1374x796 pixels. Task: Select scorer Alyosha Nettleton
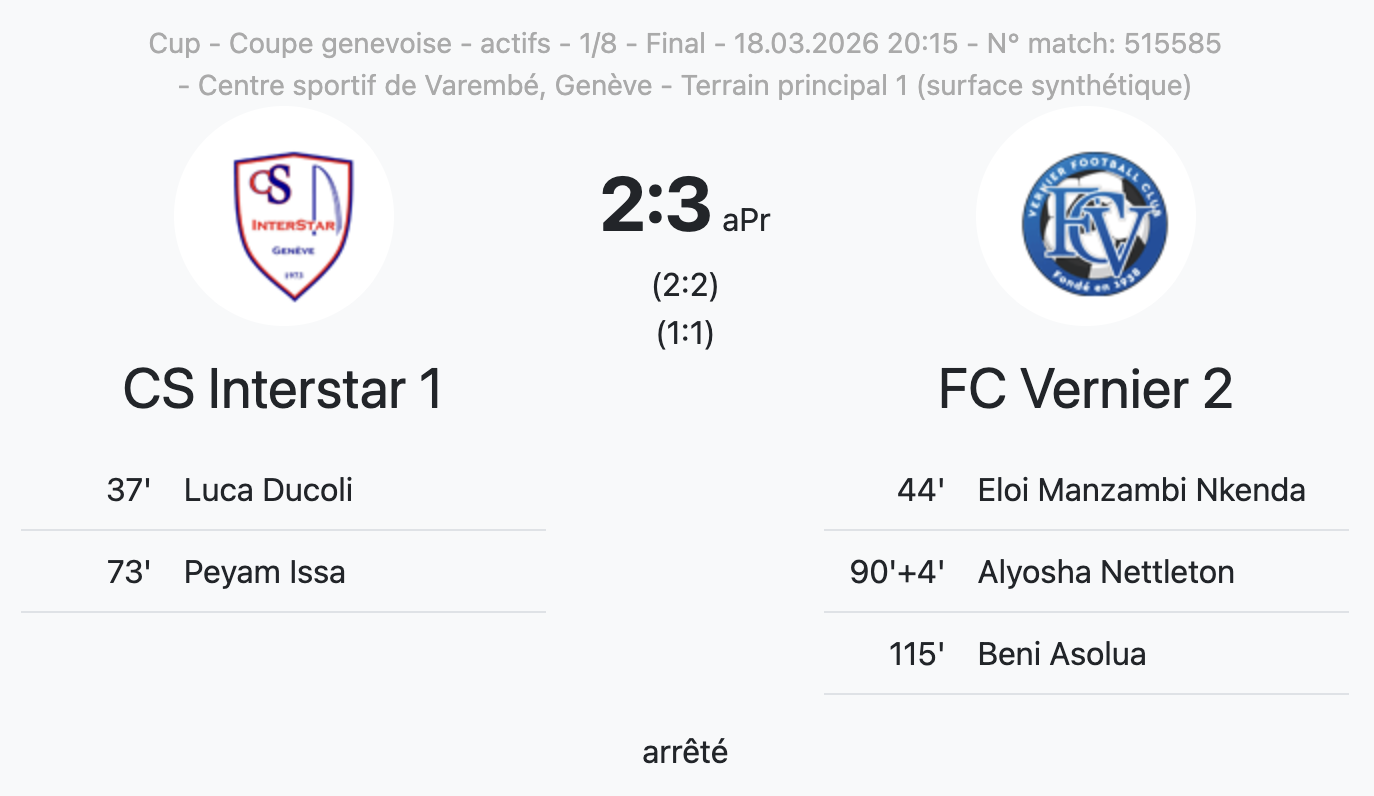click(x=1106, y=572)
